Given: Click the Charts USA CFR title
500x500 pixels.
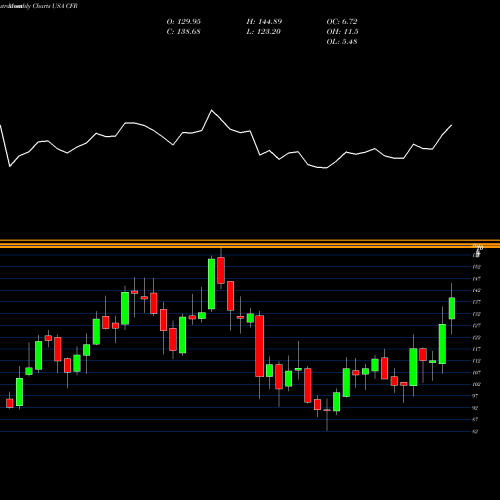Looking at the screenshot, I should [x=55, y=6].
